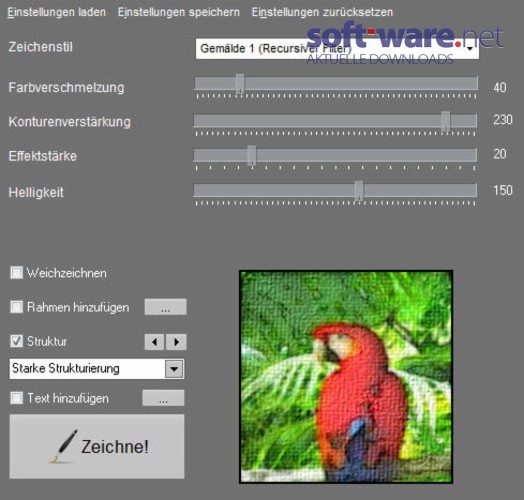Click the paintbrush icon on Zeichne button
524x500 pixels.
tap(63, 447)
